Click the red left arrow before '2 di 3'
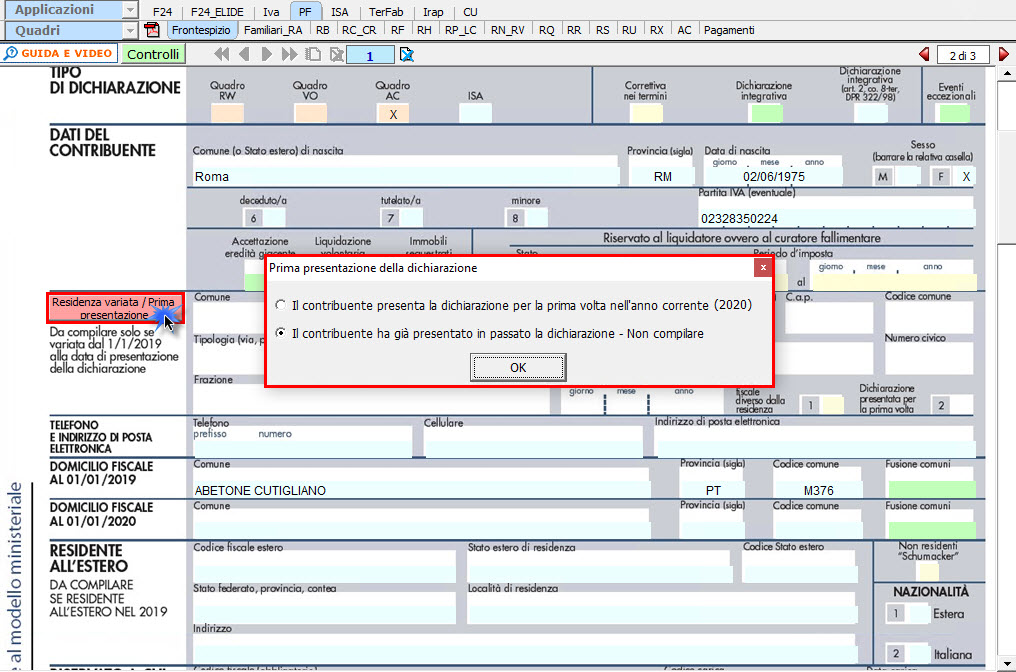 925,54
